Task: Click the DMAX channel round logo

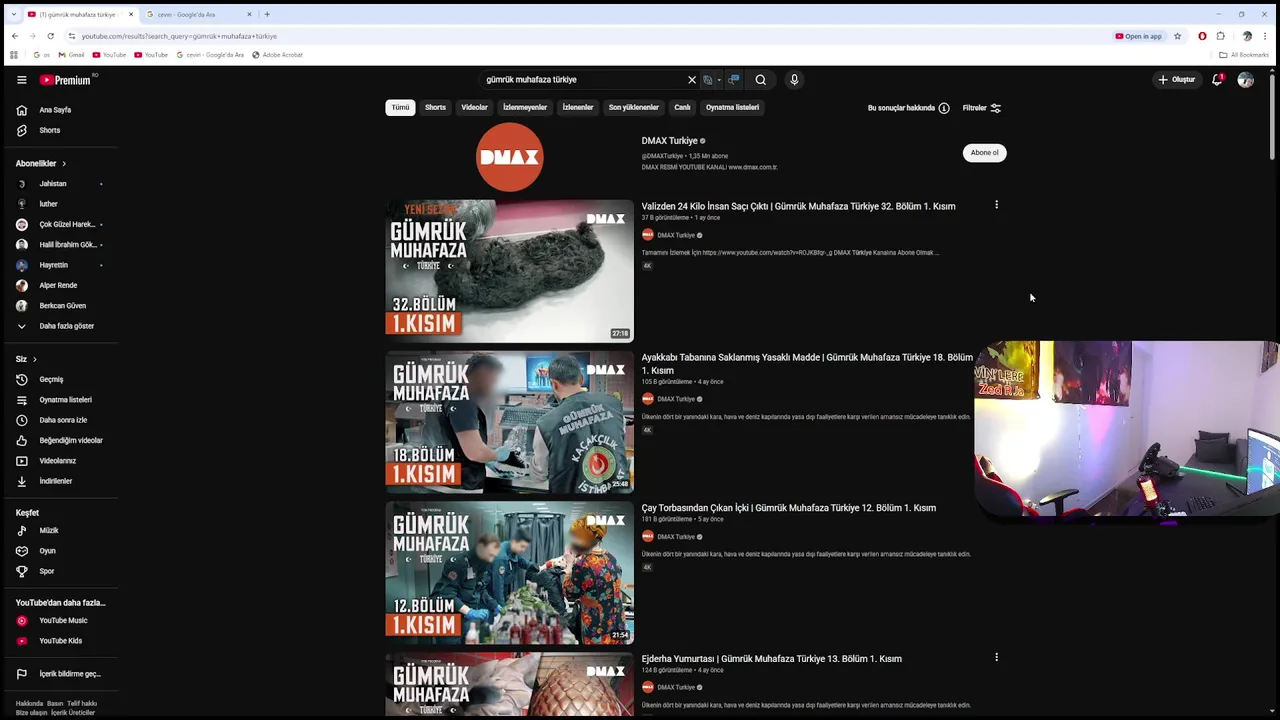Action: pos(509,157)
